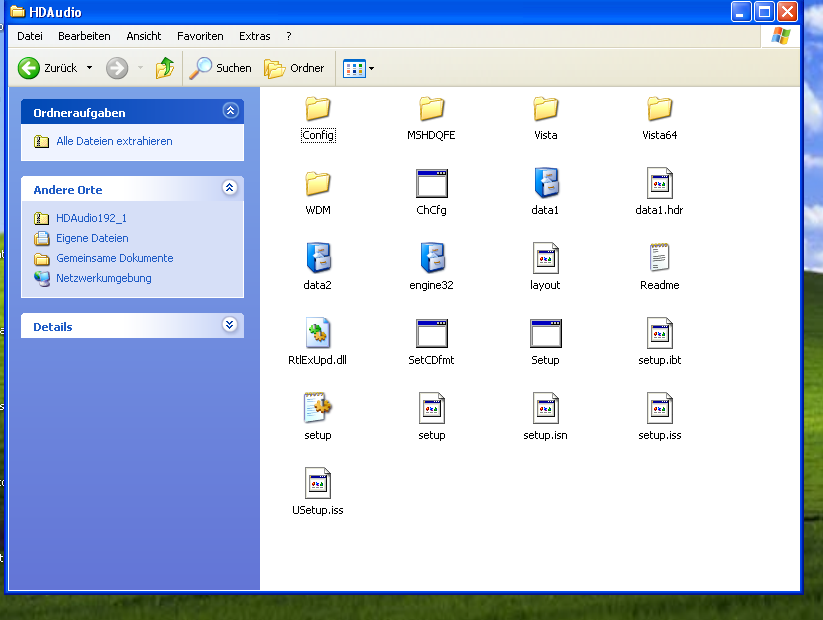Open the Zurück history dropdown arrow
This screenshot has width=823, height=620.
coord(89,68)
